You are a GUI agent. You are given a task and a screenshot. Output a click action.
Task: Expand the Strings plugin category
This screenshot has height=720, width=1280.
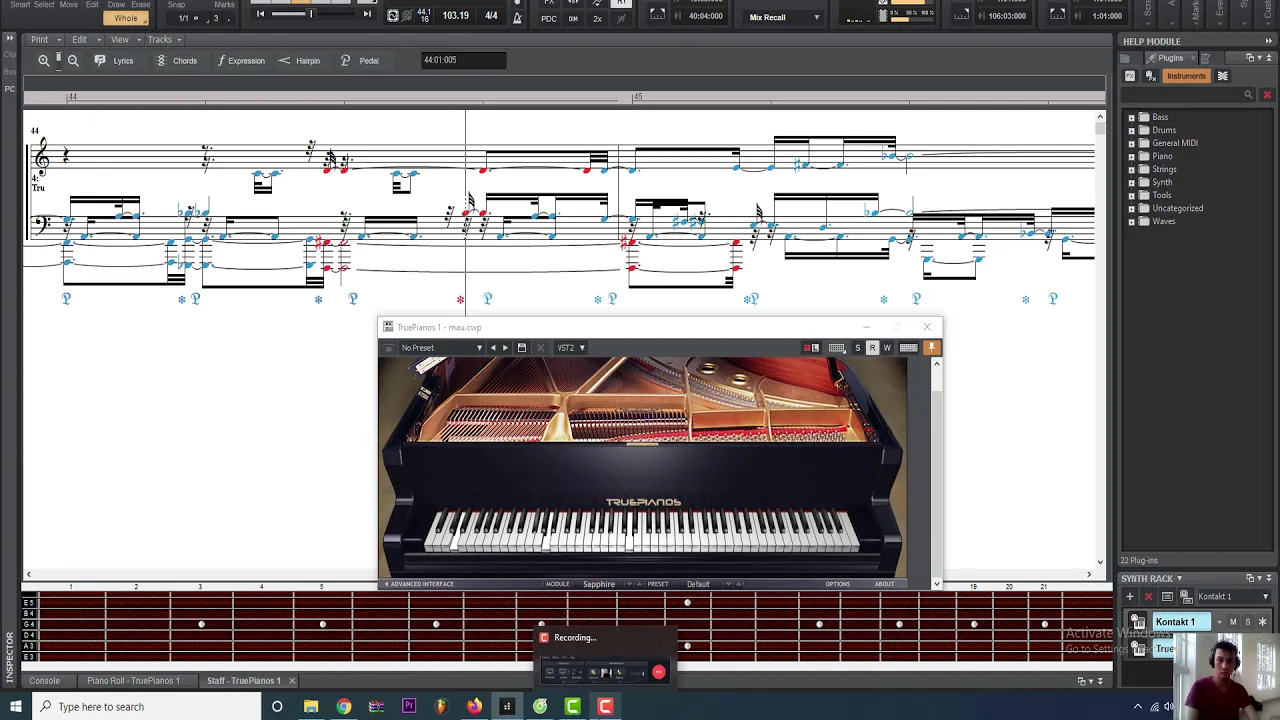pos(1132,170)
